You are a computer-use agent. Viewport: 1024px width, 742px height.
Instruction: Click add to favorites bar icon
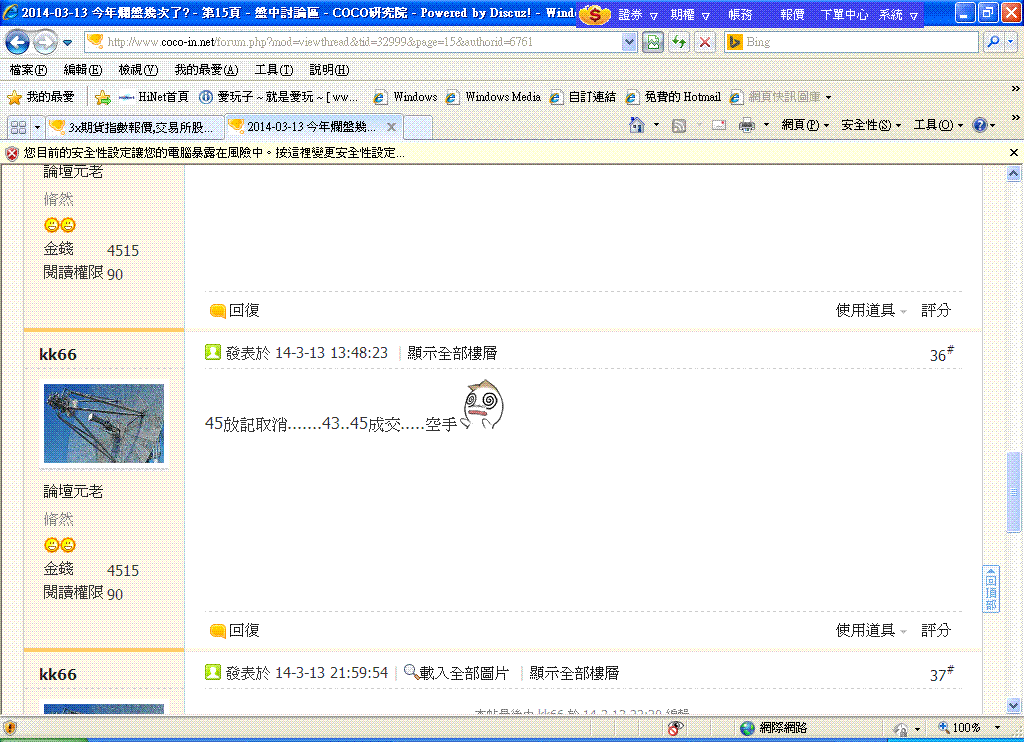(103, 97)
